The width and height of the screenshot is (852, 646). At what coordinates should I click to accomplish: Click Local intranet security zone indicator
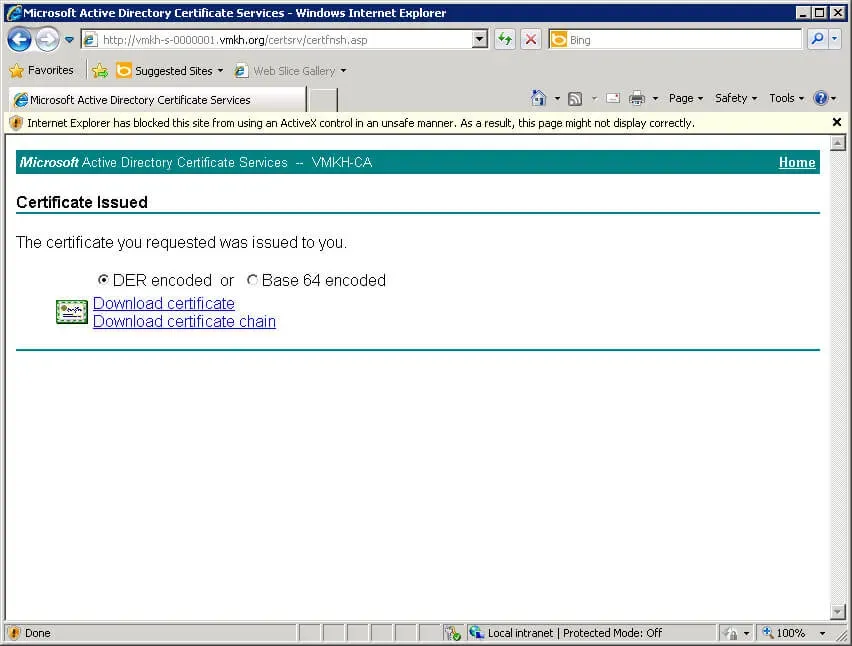pos(566,633)
